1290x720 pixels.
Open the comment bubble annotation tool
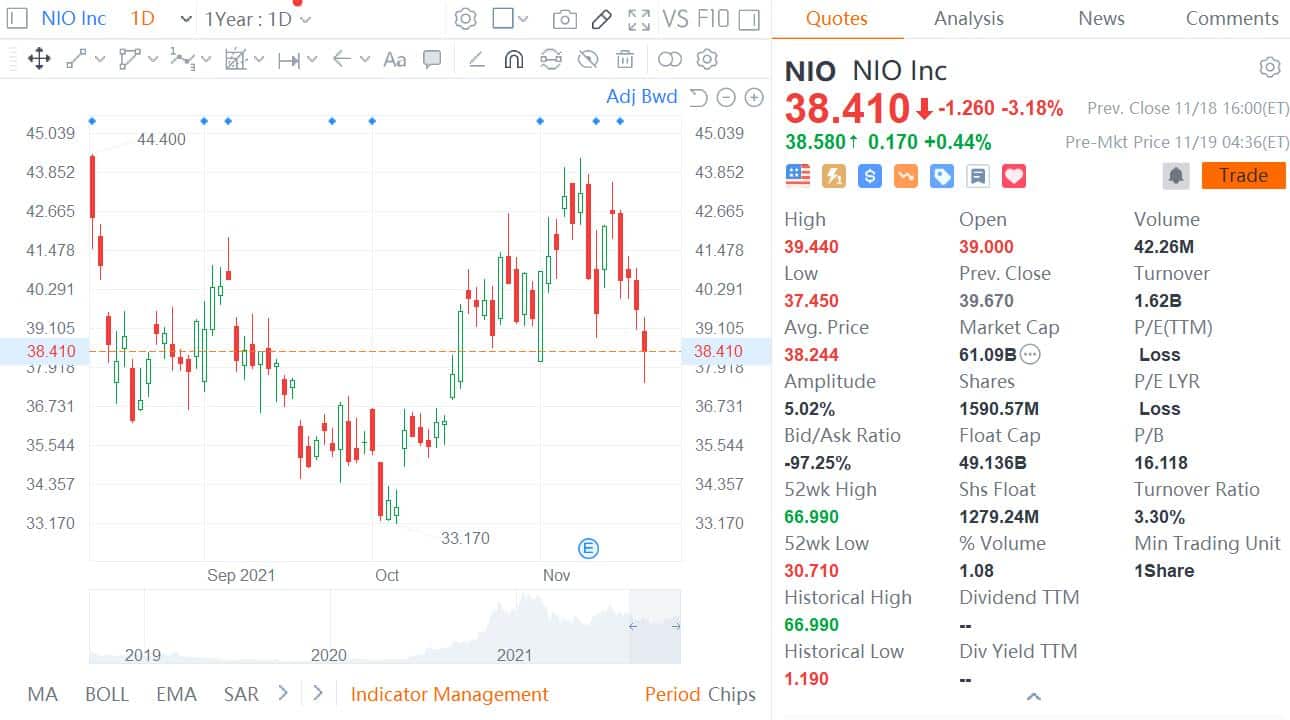tap(432, 59)
